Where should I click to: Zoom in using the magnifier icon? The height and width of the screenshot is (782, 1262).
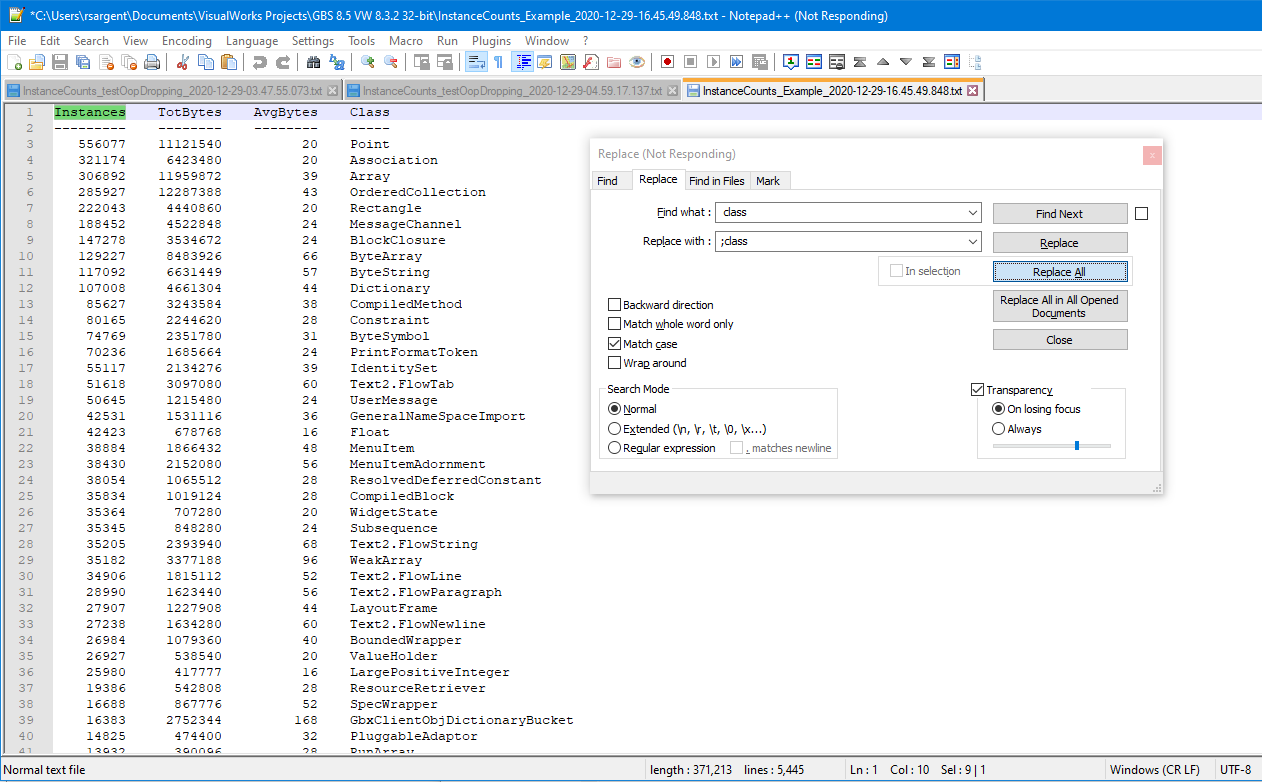point(368,61)
